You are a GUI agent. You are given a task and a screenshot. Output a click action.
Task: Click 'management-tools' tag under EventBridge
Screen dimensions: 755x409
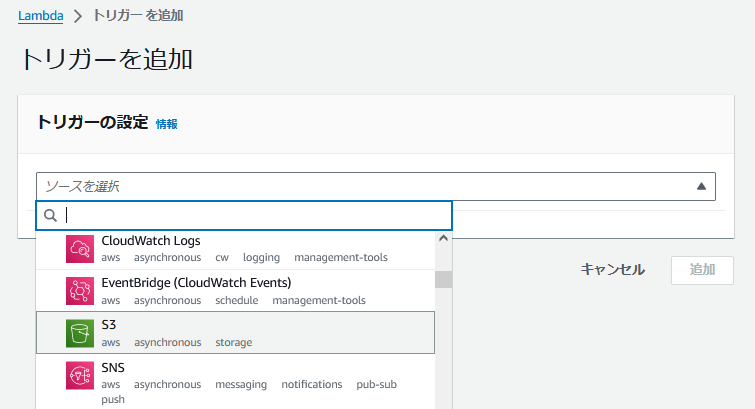point(319,301)
